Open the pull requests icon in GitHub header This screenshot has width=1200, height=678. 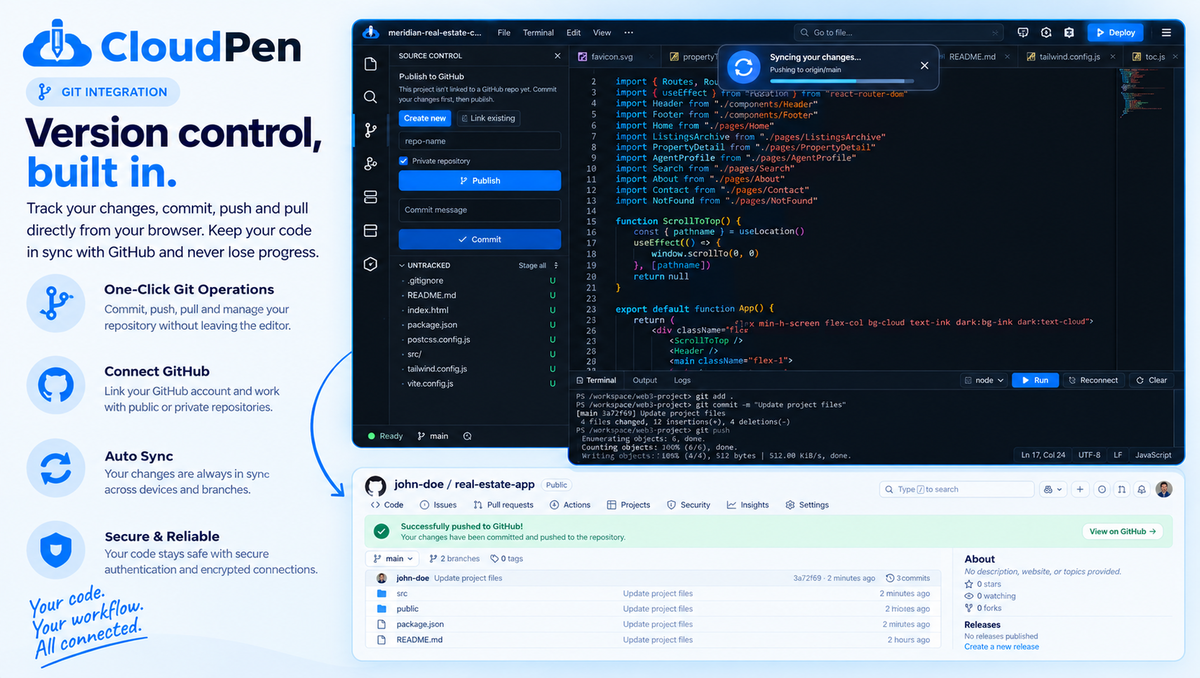1122,489
